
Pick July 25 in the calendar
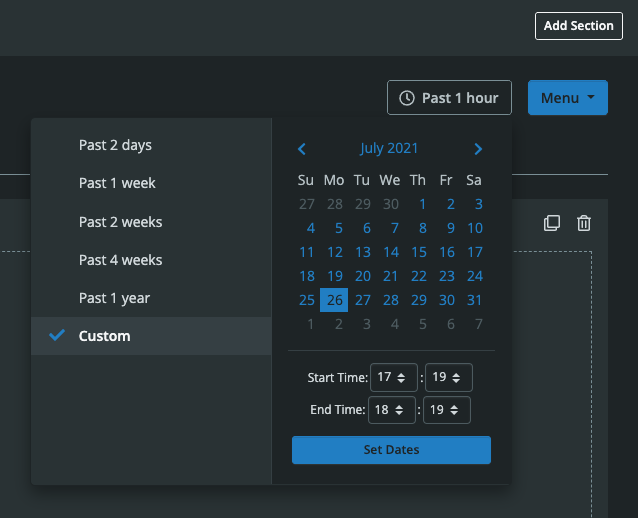tap(307, 300)
